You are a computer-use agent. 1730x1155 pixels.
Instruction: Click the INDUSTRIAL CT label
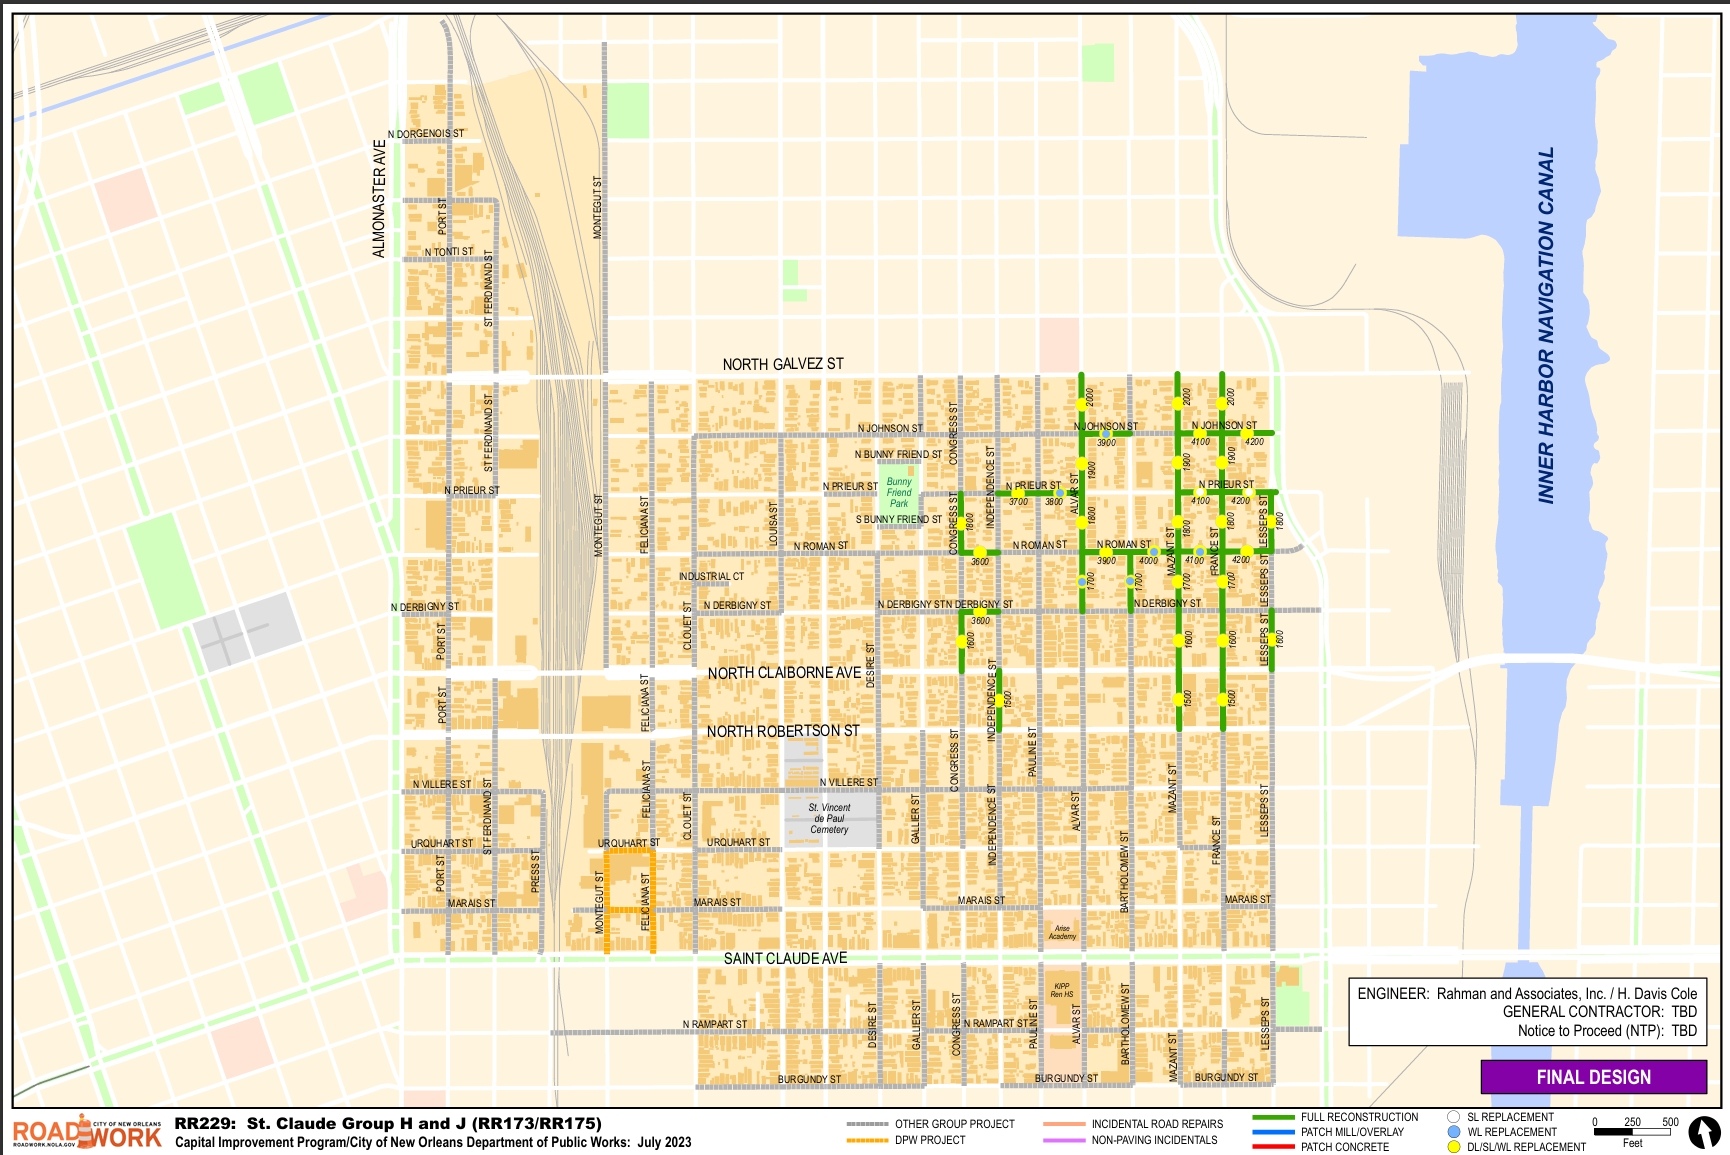pos(711,576)
